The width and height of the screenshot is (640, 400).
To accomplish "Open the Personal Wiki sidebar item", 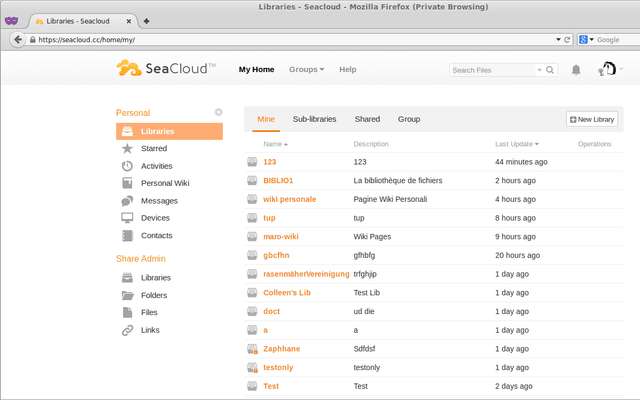I will [165, 183].
